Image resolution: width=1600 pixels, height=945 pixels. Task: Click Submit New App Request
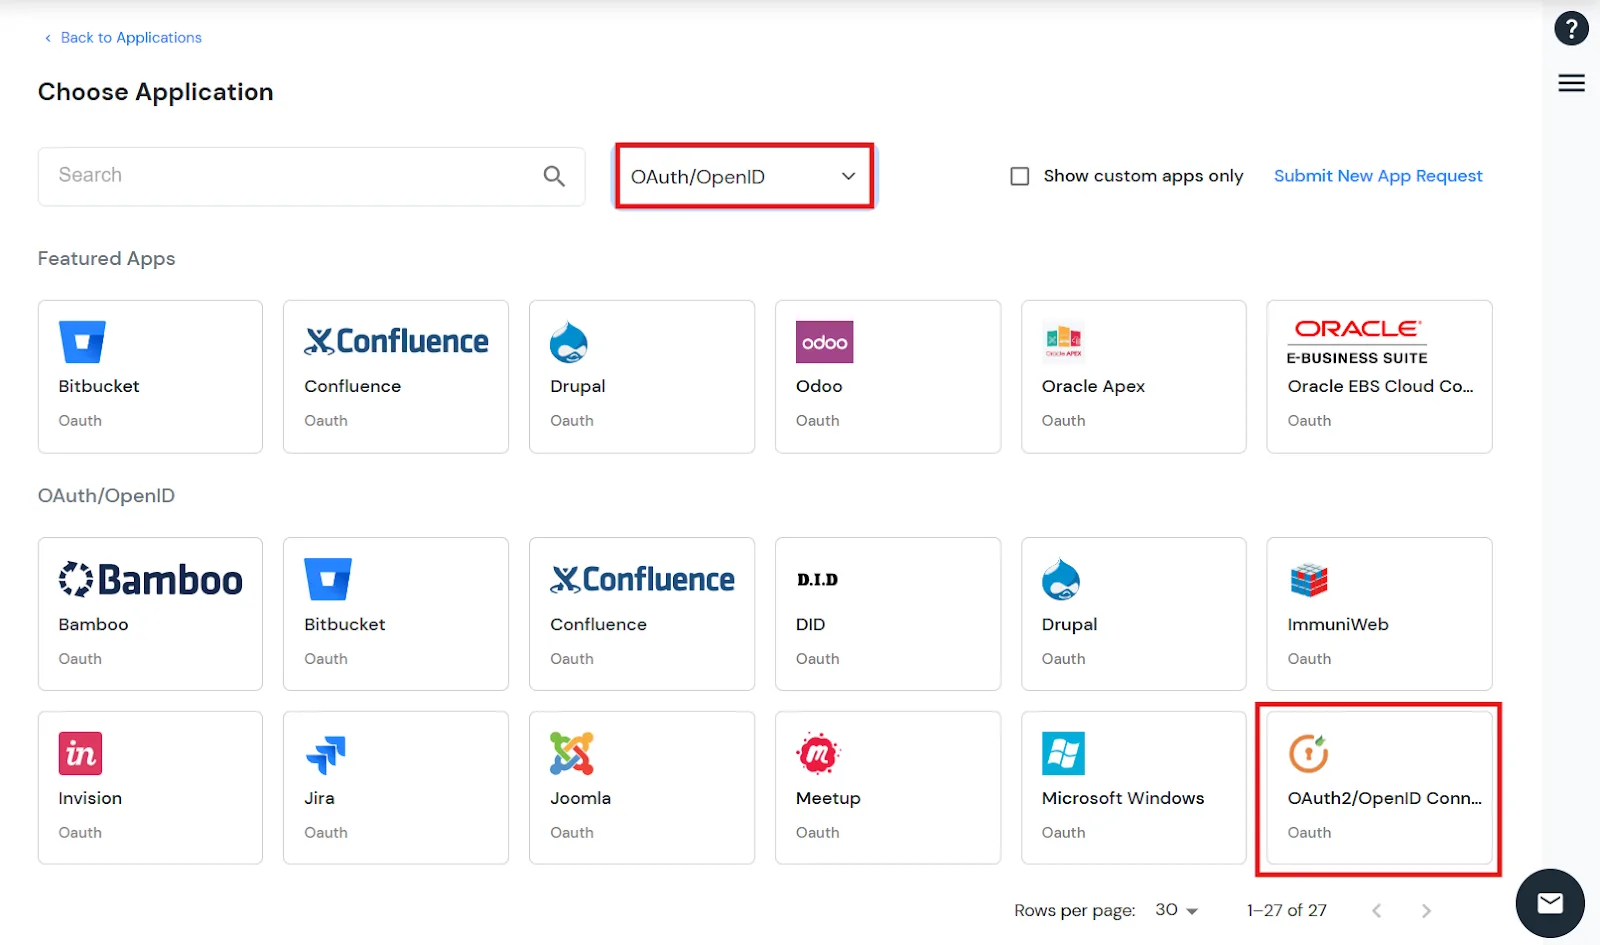[x=1377, y=175]
